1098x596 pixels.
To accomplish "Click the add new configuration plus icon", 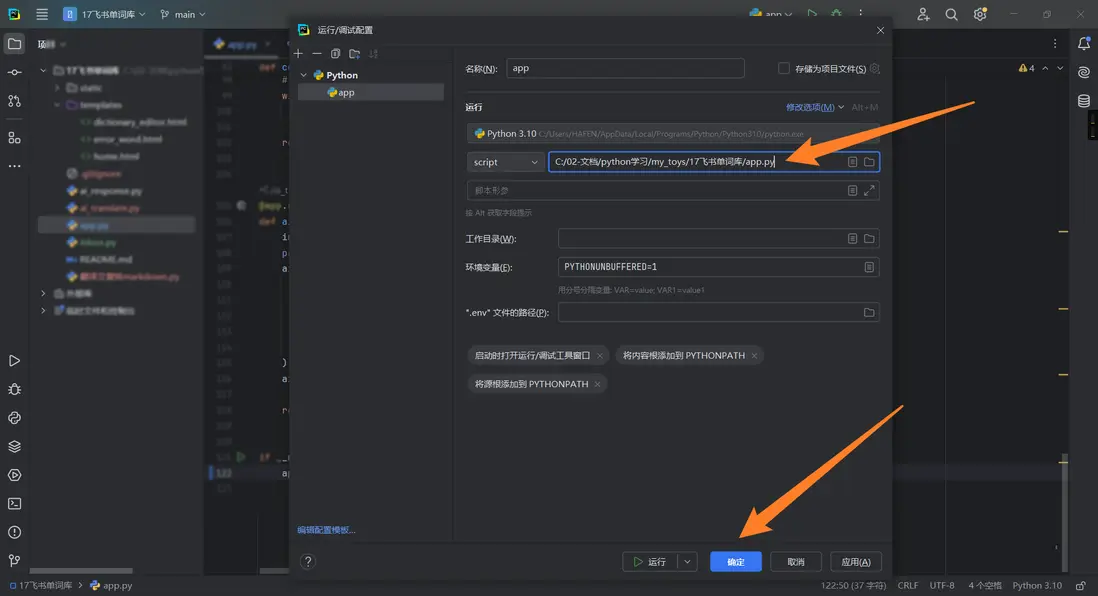I will (298, 54).
